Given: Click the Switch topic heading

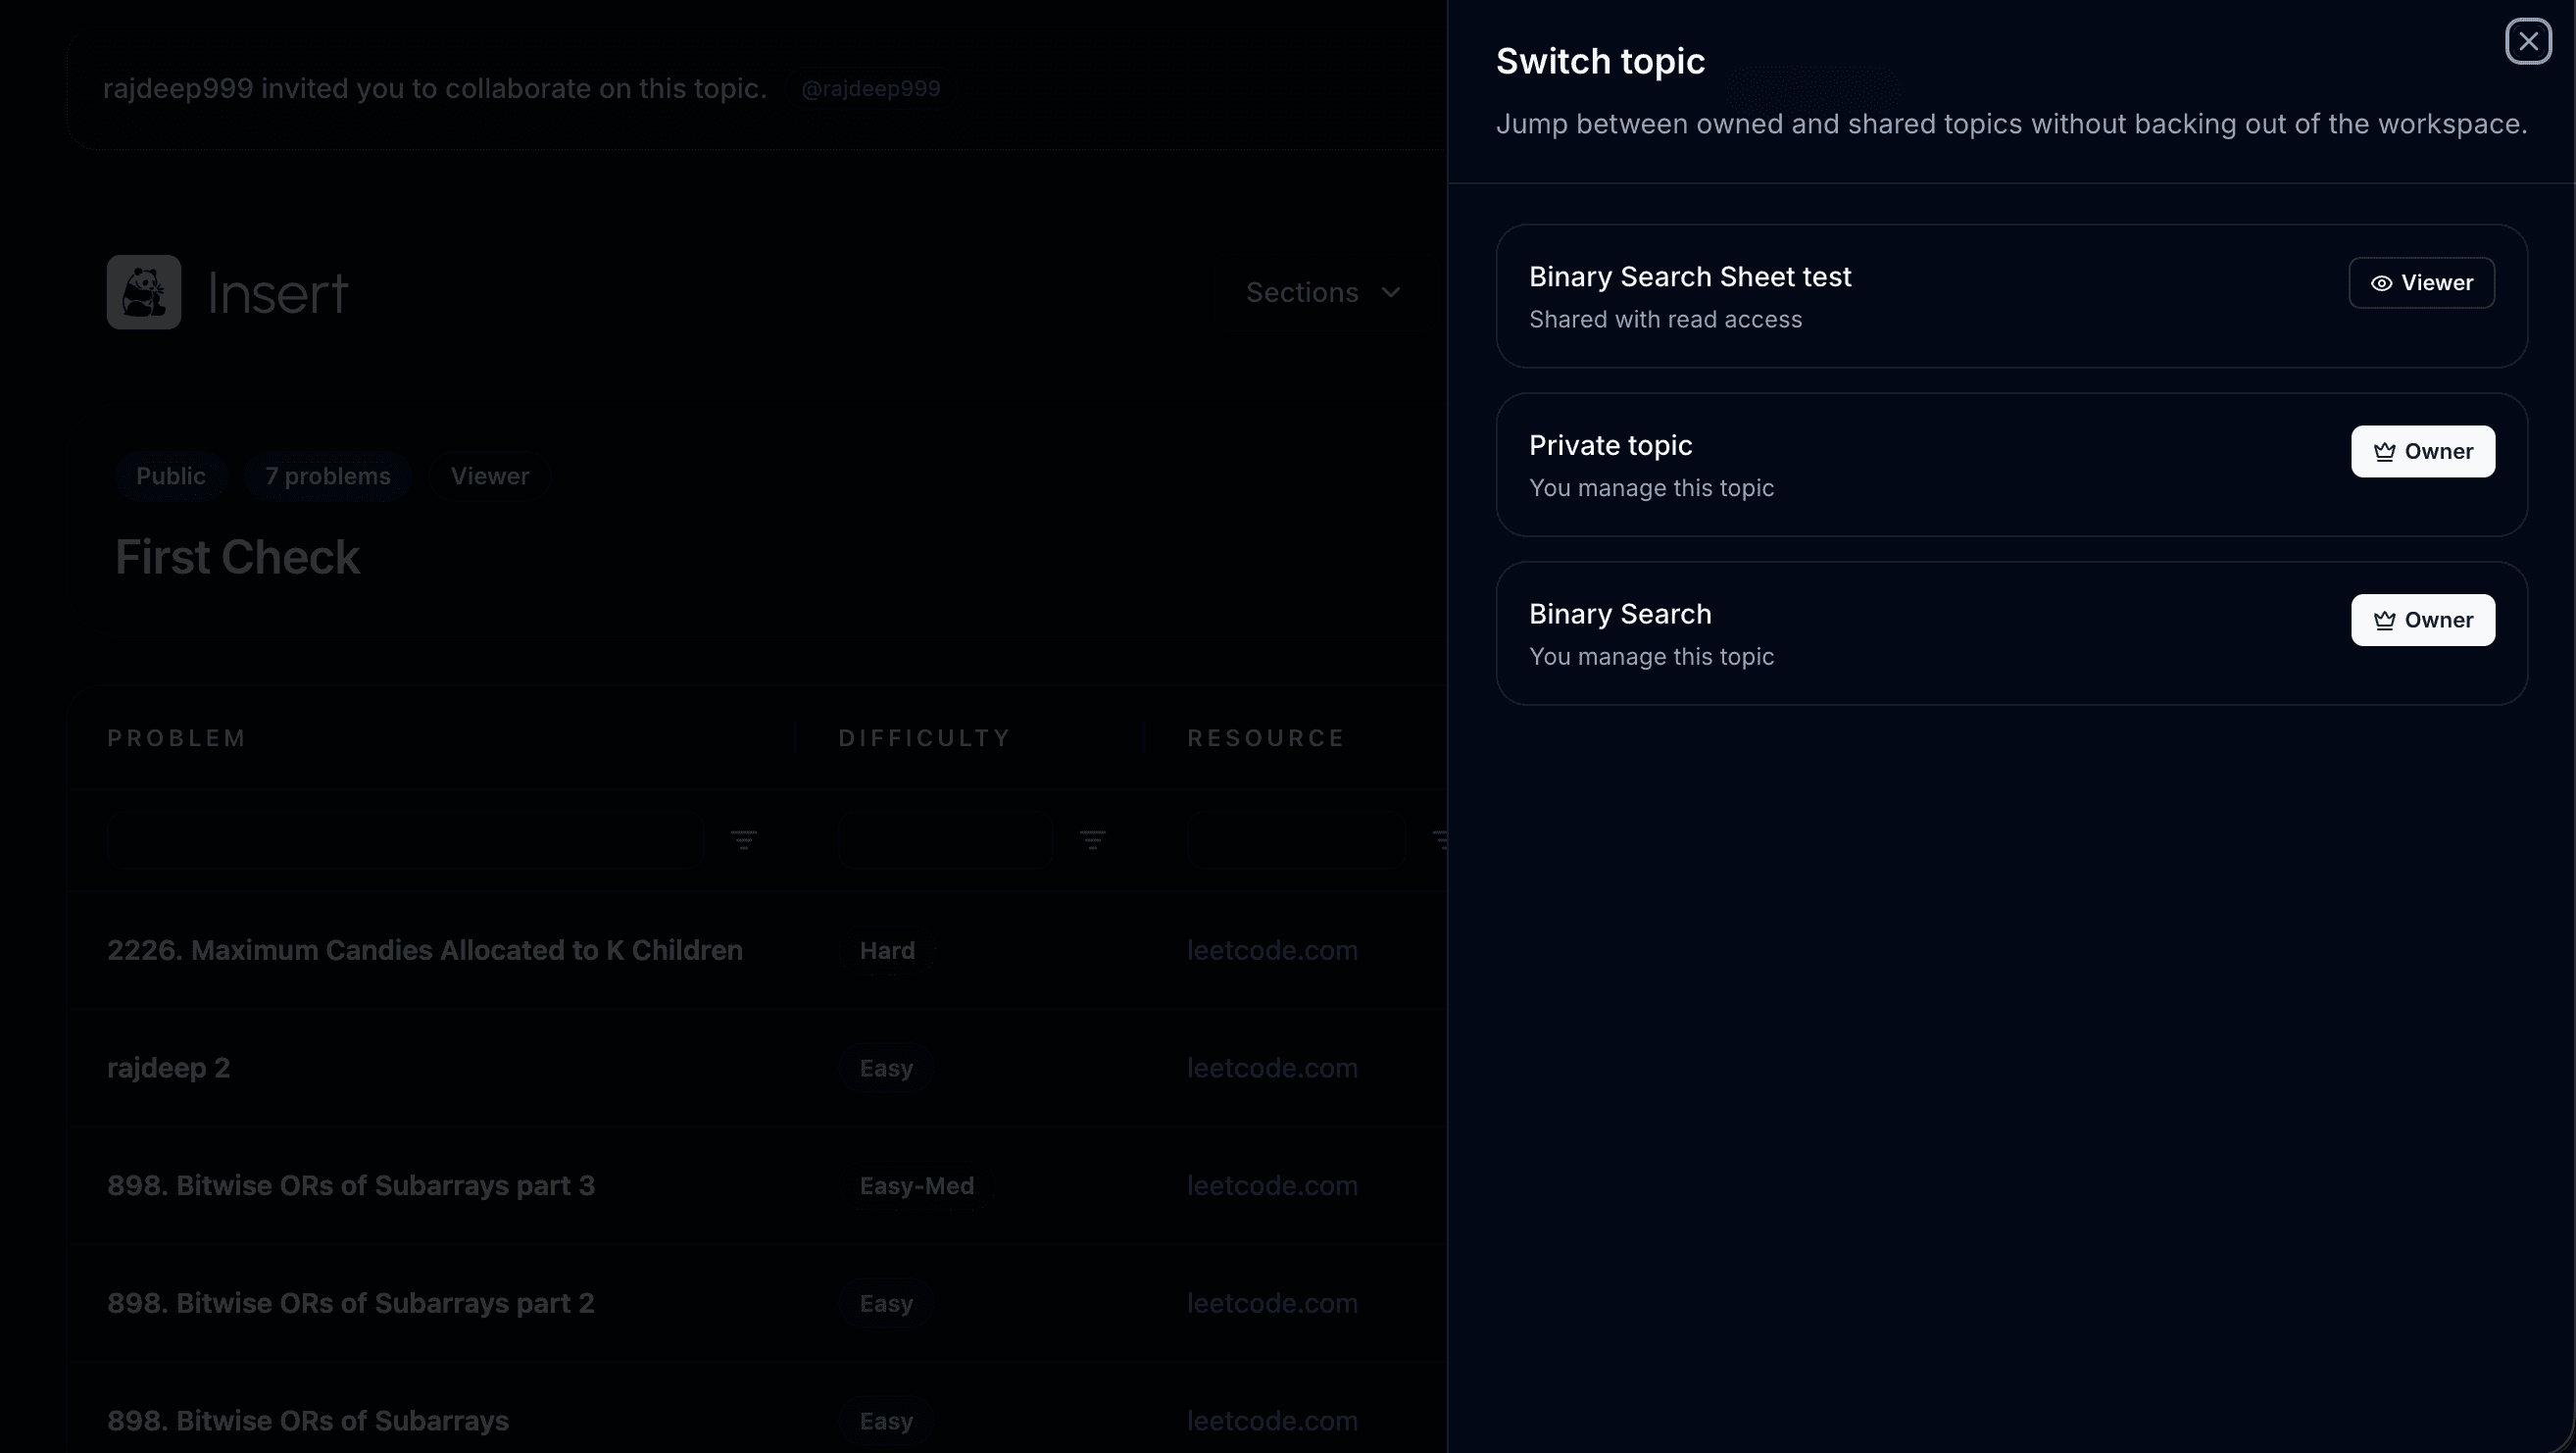Looking at the screenshot, I should (1600, 62).
